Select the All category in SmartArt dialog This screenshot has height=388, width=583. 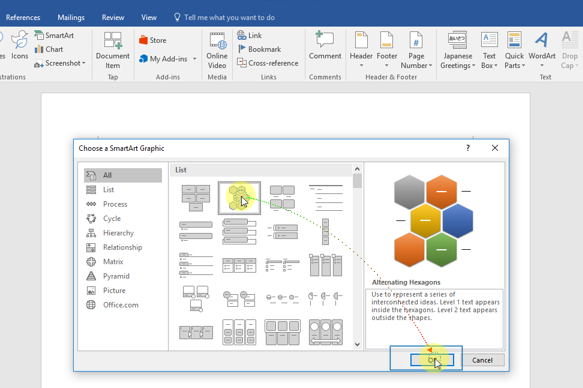[123, 175]
